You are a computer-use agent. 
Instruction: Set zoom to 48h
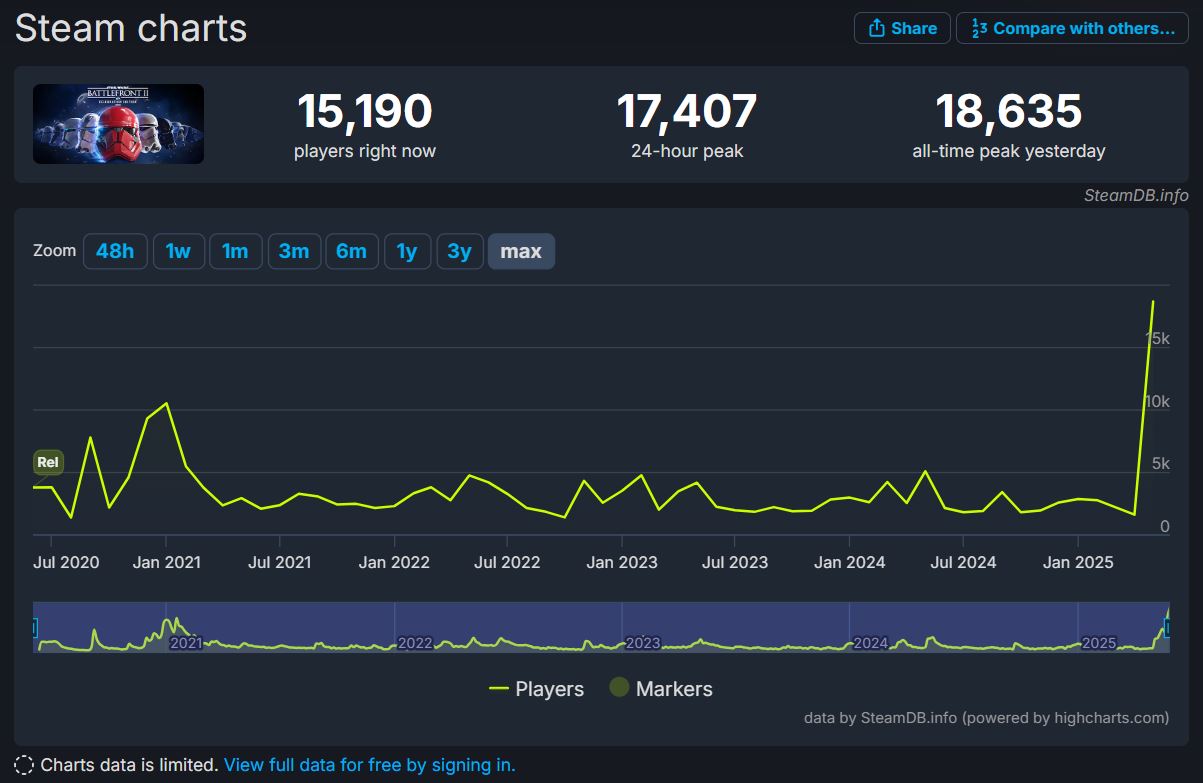click(x=115, y=251)
